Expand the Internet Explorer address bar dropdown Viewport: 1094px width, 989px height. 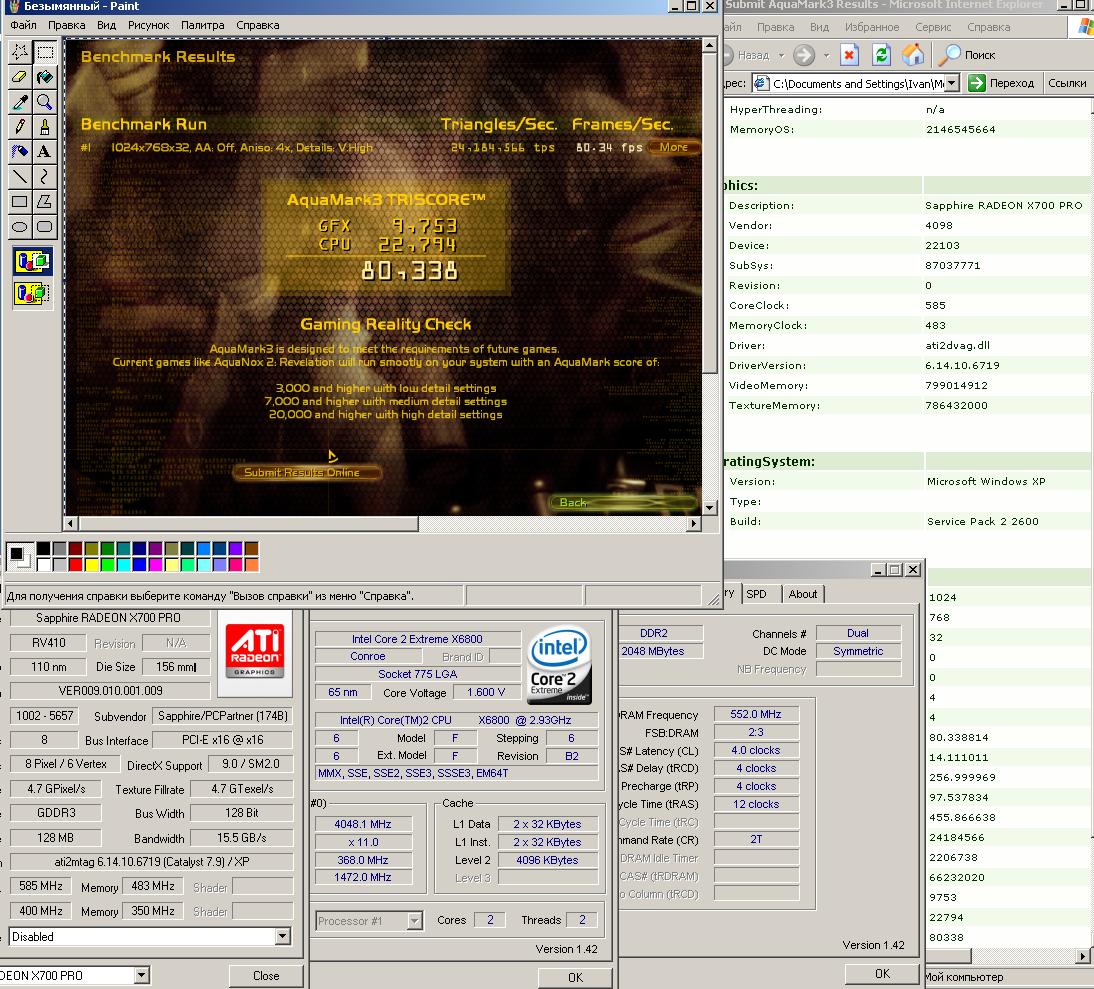(x=952, y=84)
